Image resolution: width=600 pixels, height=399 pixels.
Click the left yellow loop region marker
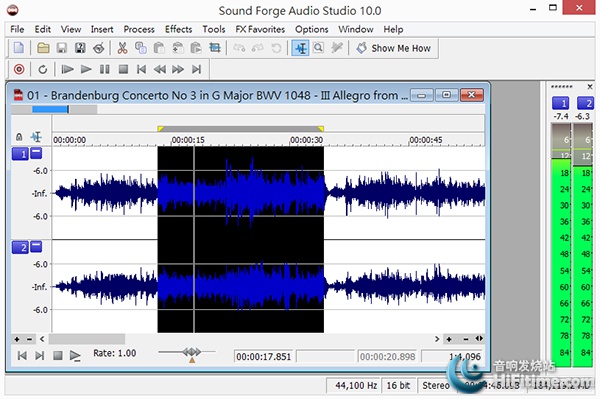tap(161, 129)
